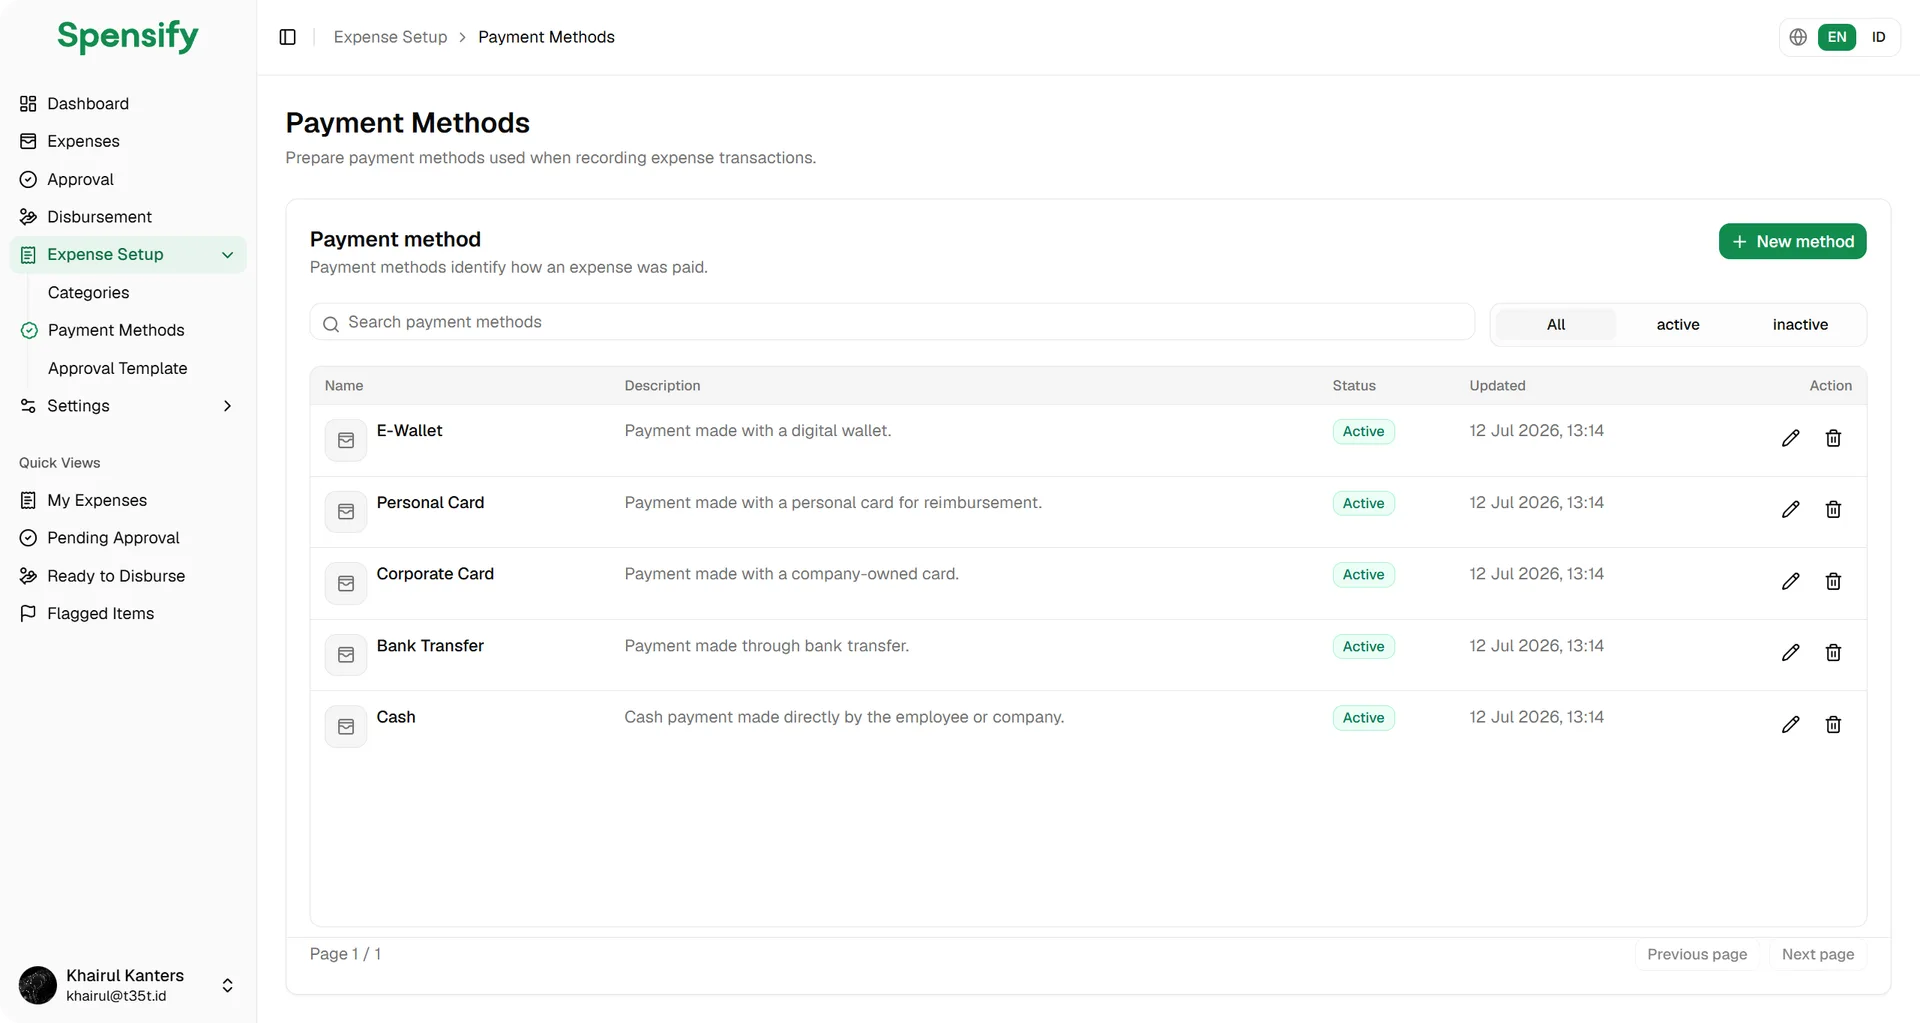Focus the Search payment methods field
Screen dimensions: 1920x1023
[x=892, y=323]
